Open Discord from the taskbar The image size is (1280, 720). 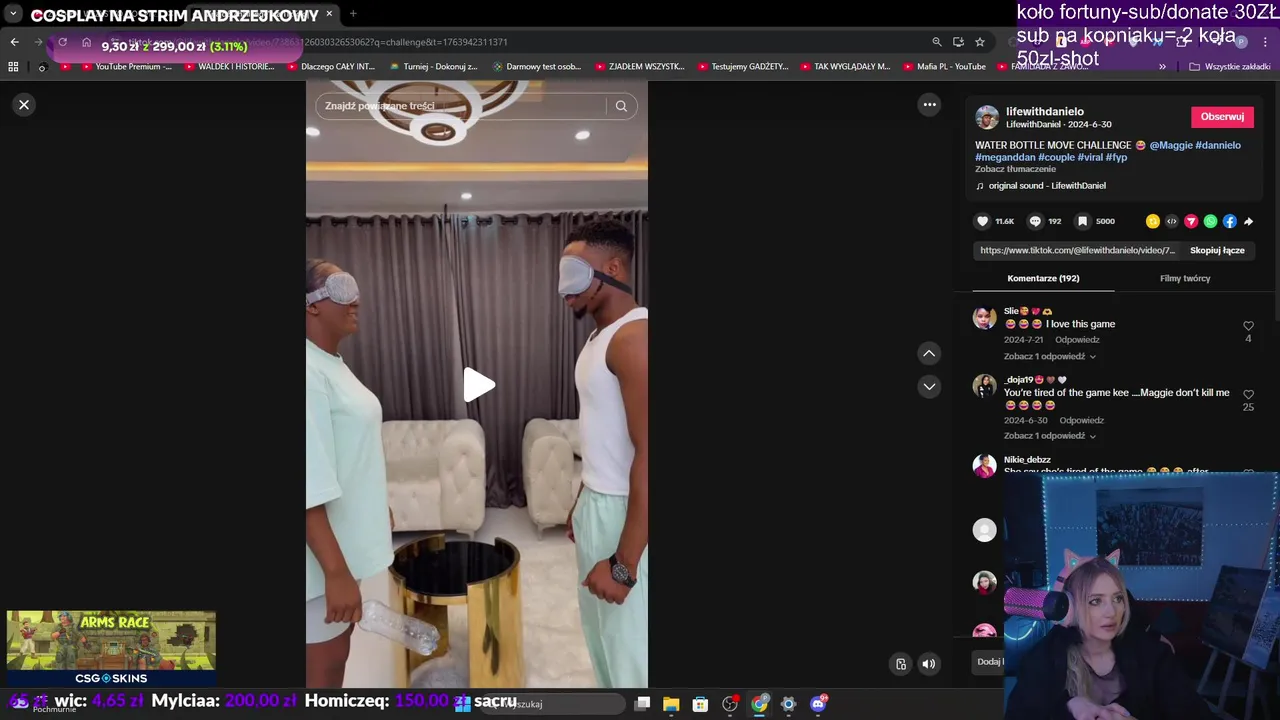pyautogui.click(x=818, y=704)
